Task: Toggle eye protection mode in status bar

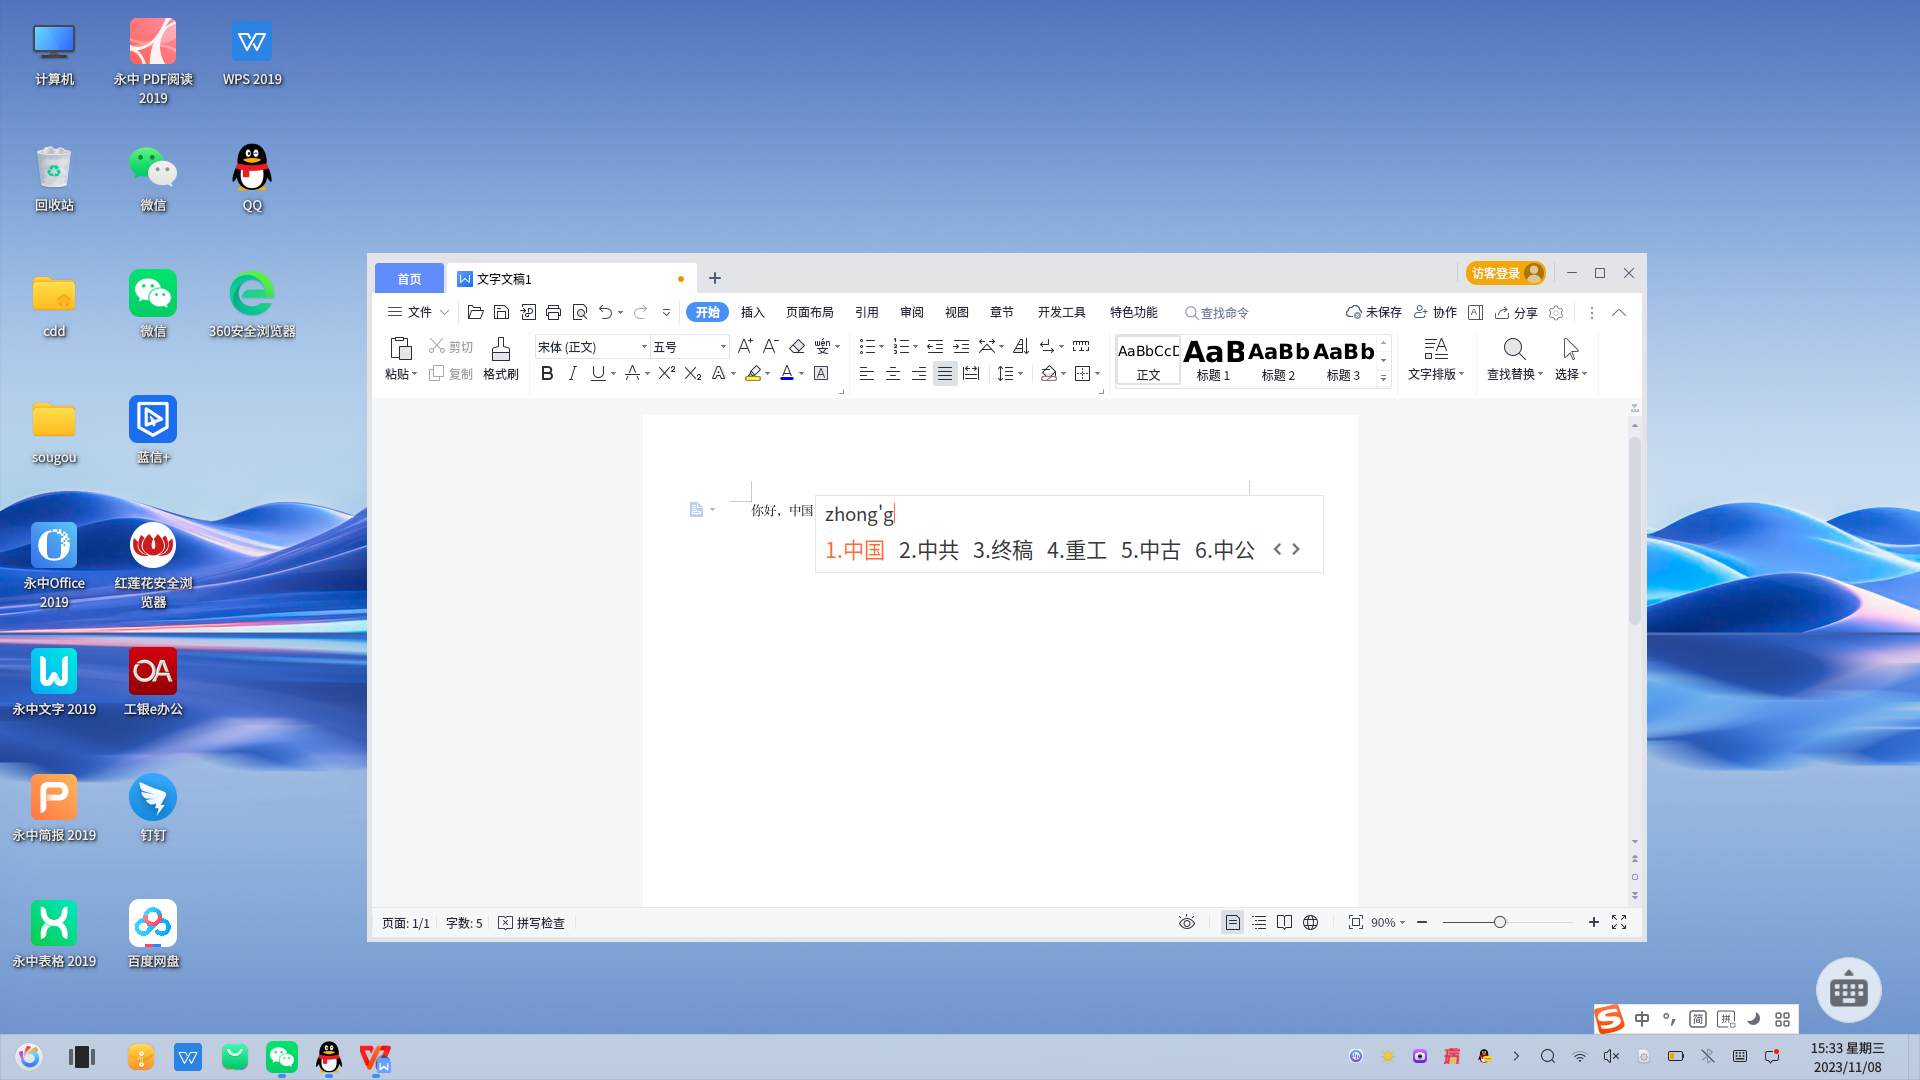Action: (1187, 922)
